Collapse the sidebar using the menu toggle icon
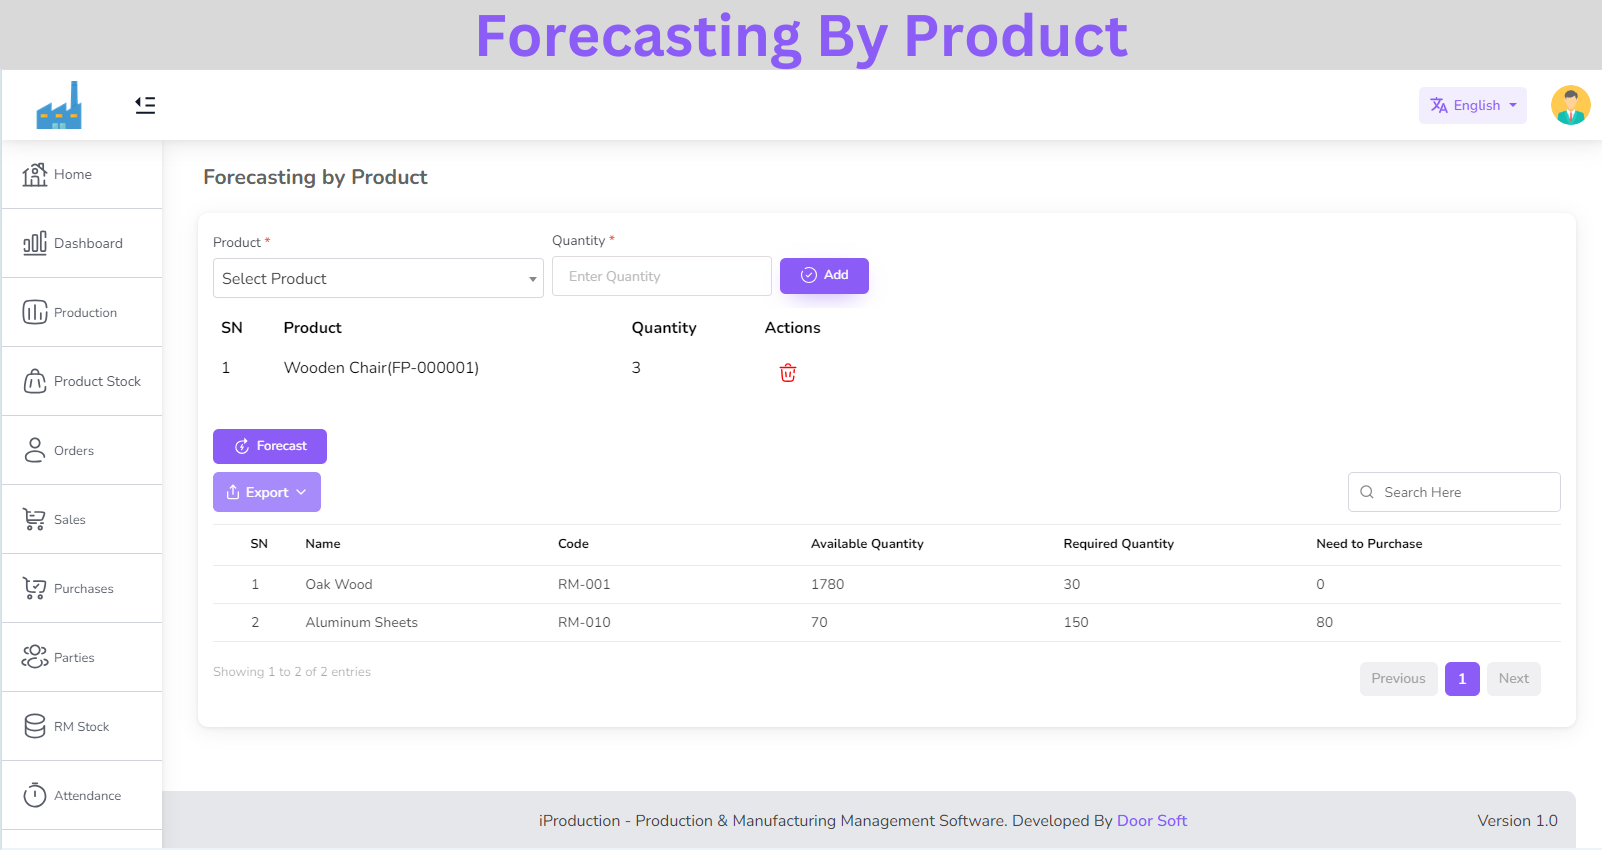 145,105
